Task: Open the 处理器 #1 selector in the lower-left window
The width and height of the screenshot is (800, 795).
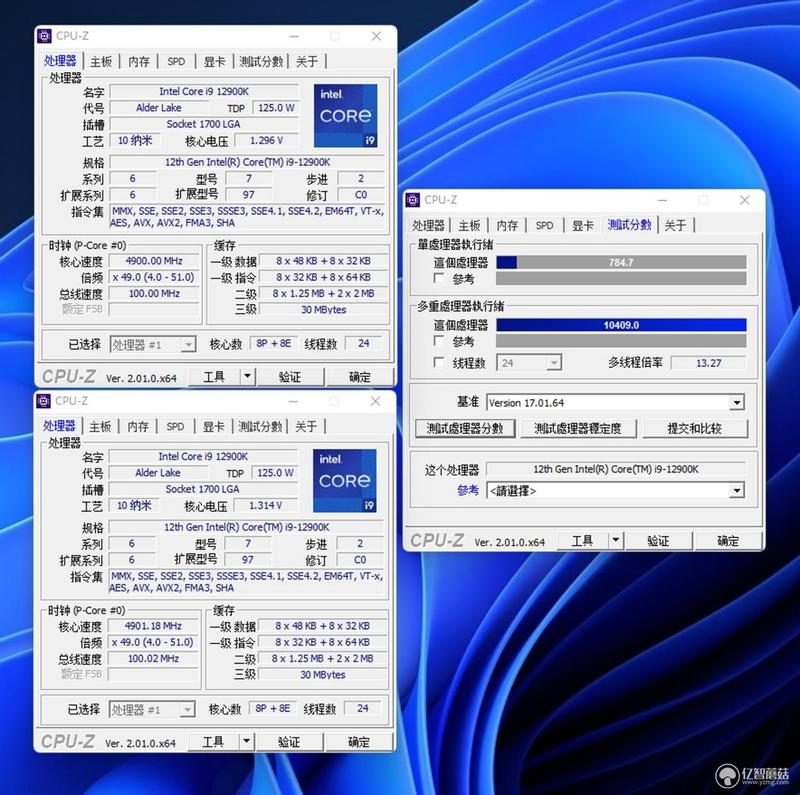Action: tap(152, 710)
